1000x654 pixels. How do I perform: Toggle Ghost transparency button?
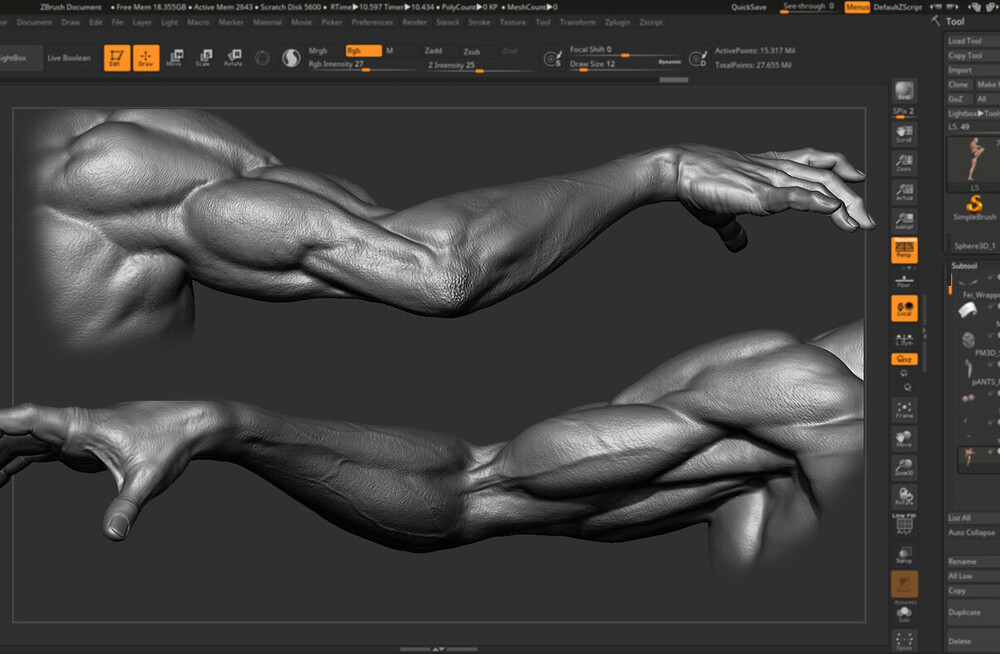[904, 584]
